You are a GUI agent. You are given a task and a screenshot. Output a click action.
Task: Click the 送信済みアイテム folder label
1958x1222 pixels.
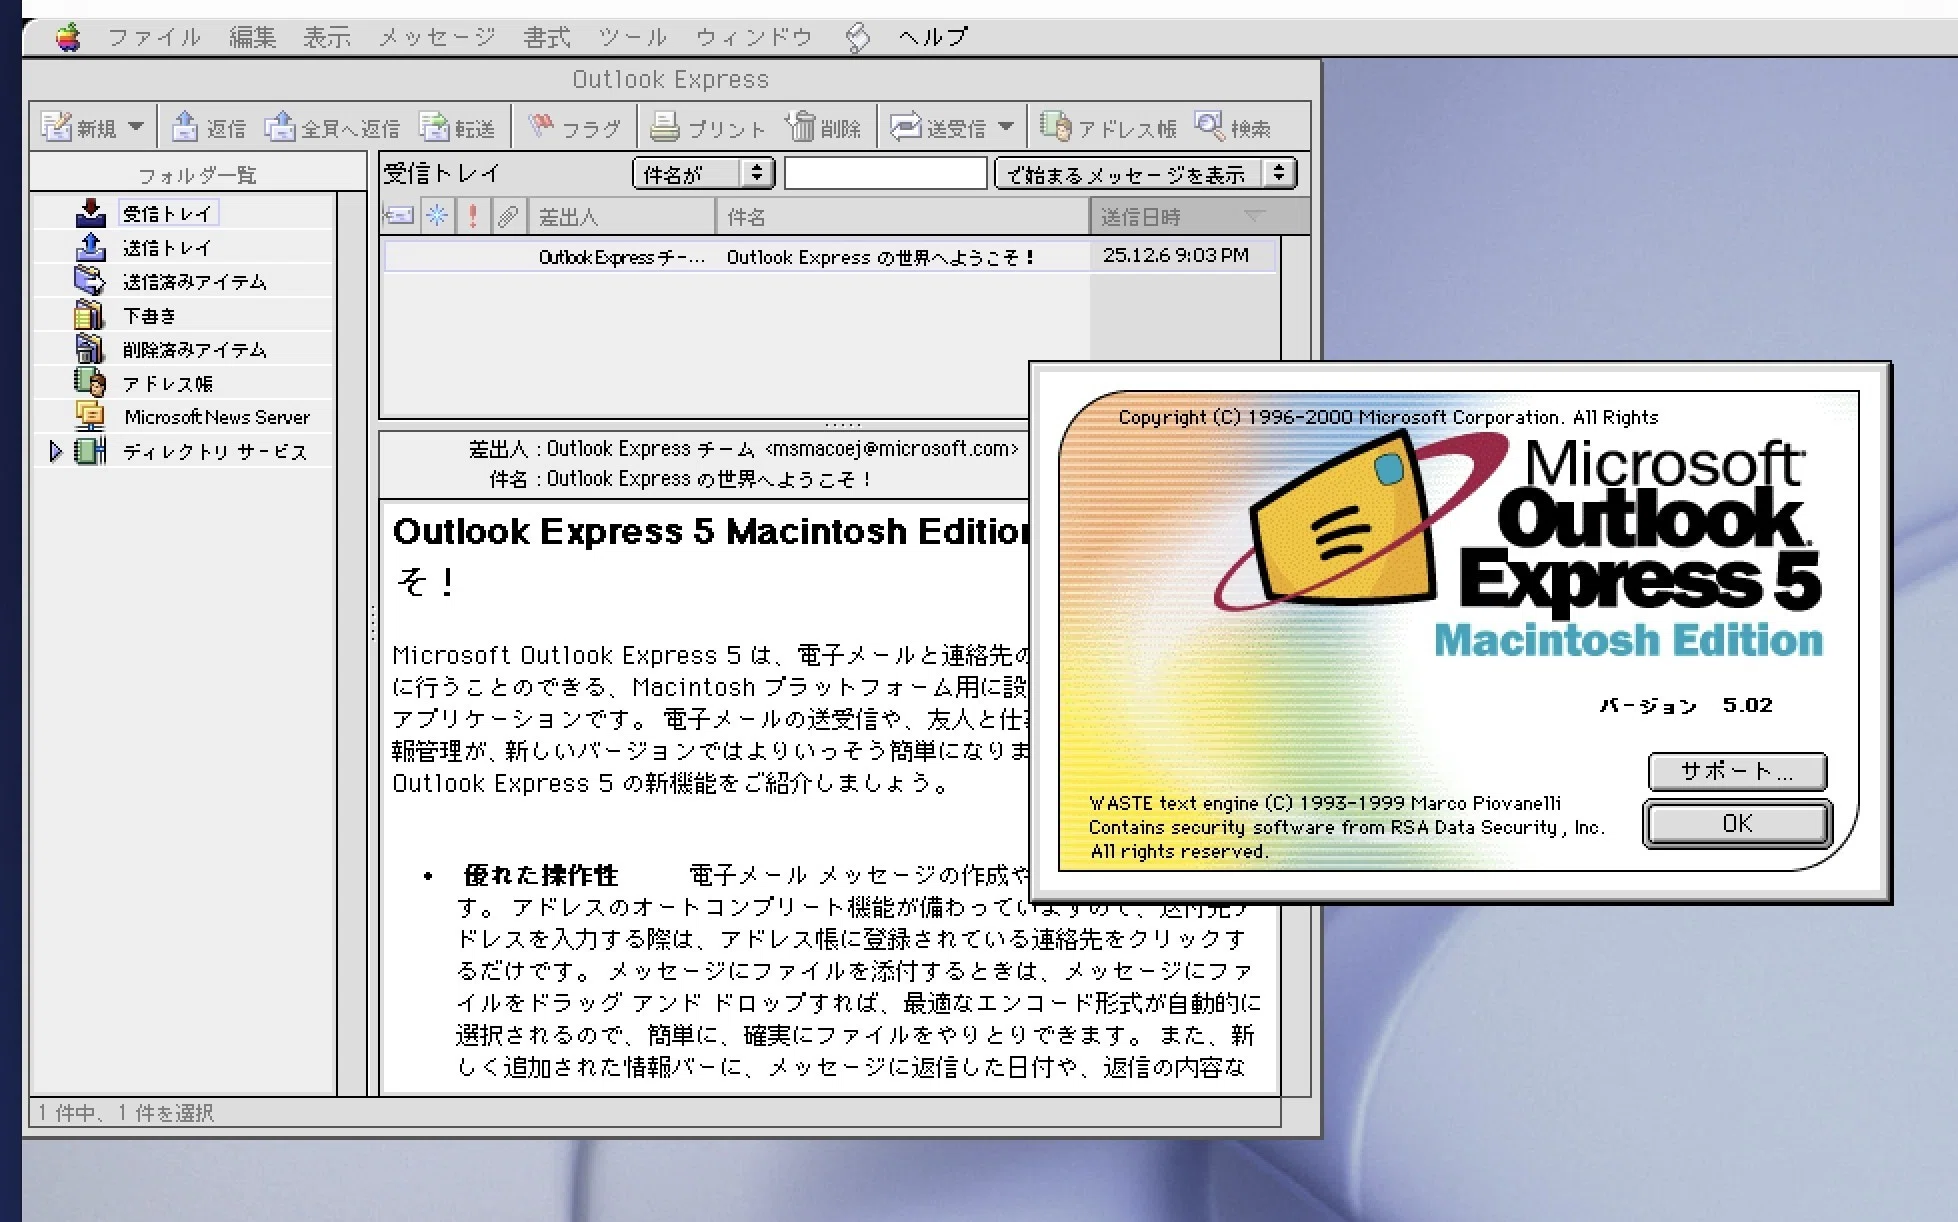tap(195, 282)
